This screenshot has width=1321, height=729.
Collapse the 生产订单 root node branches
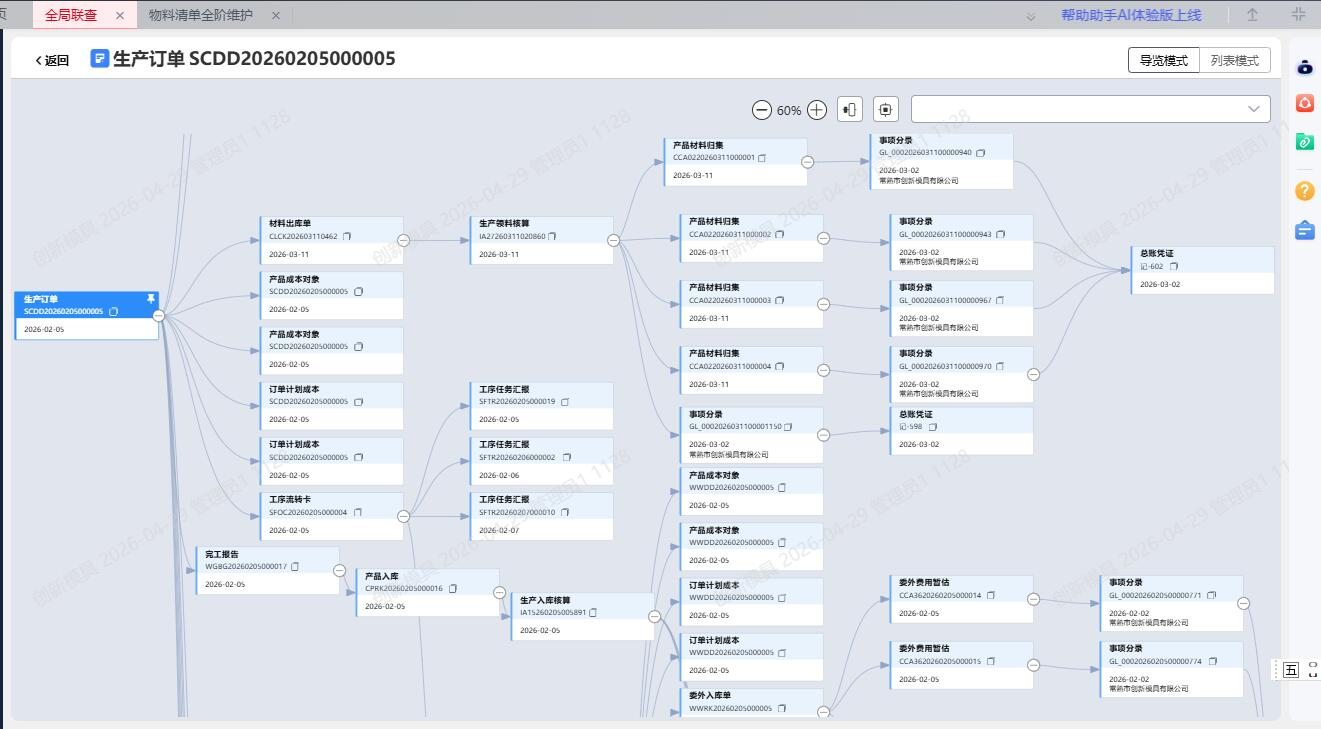tap(159, 315)
